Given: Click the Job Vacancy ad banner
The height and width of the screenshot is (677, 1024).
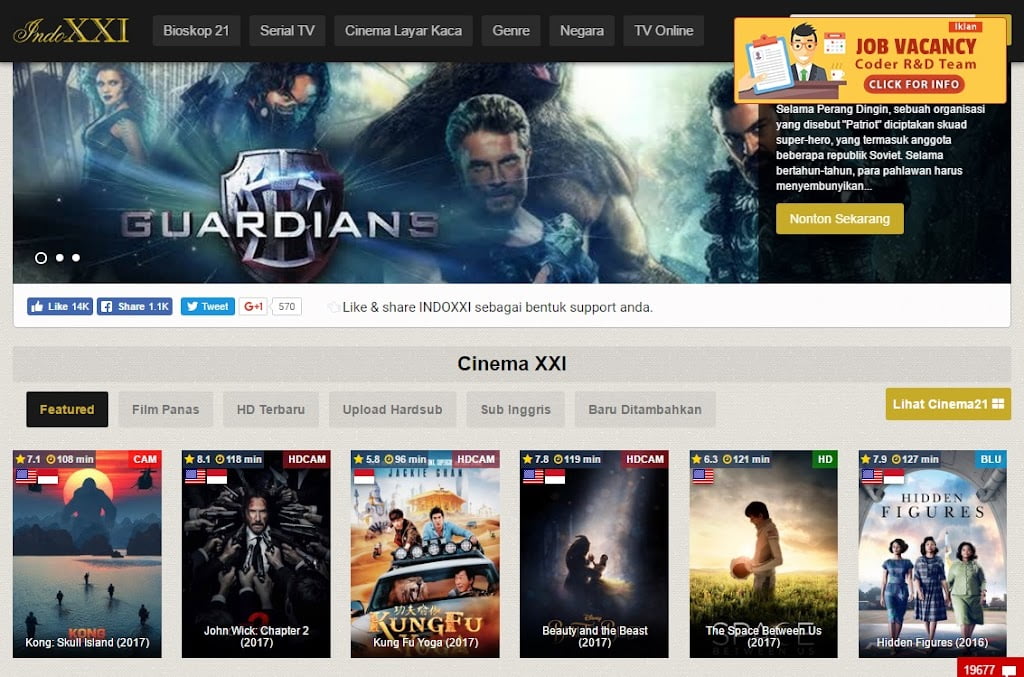Looking at the screenshot, I should [x=870, y=60].
